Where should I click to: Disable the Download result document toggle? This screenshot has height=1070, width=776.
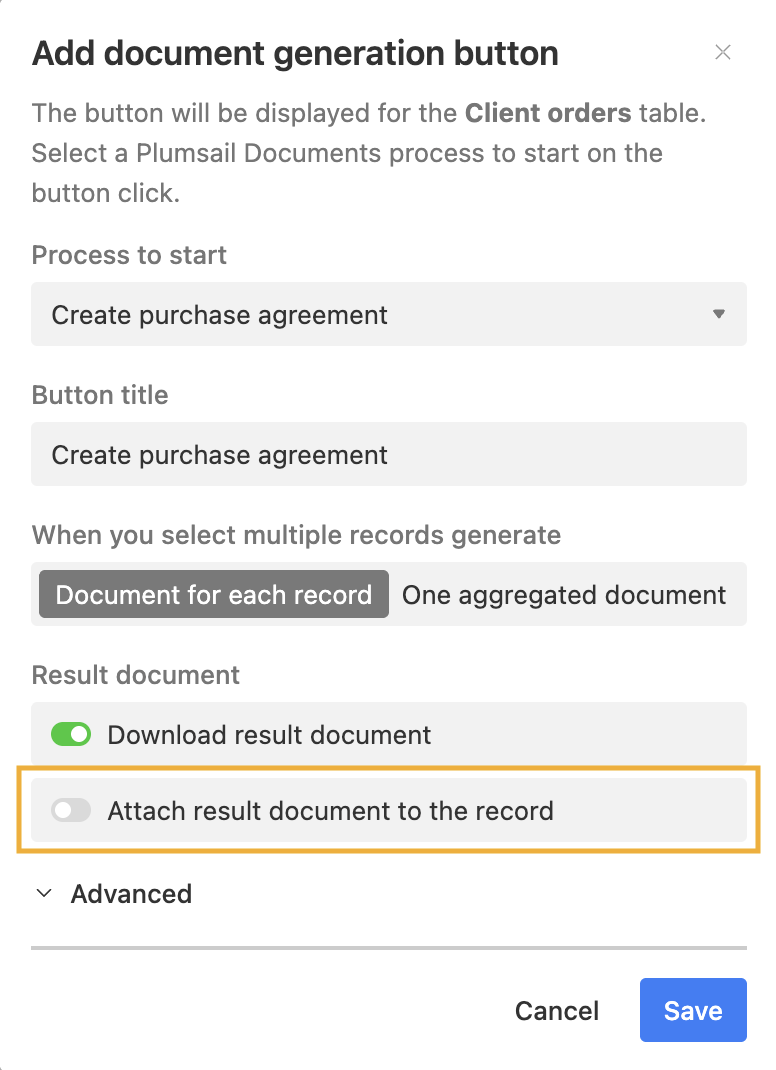(x=70, y=734)
